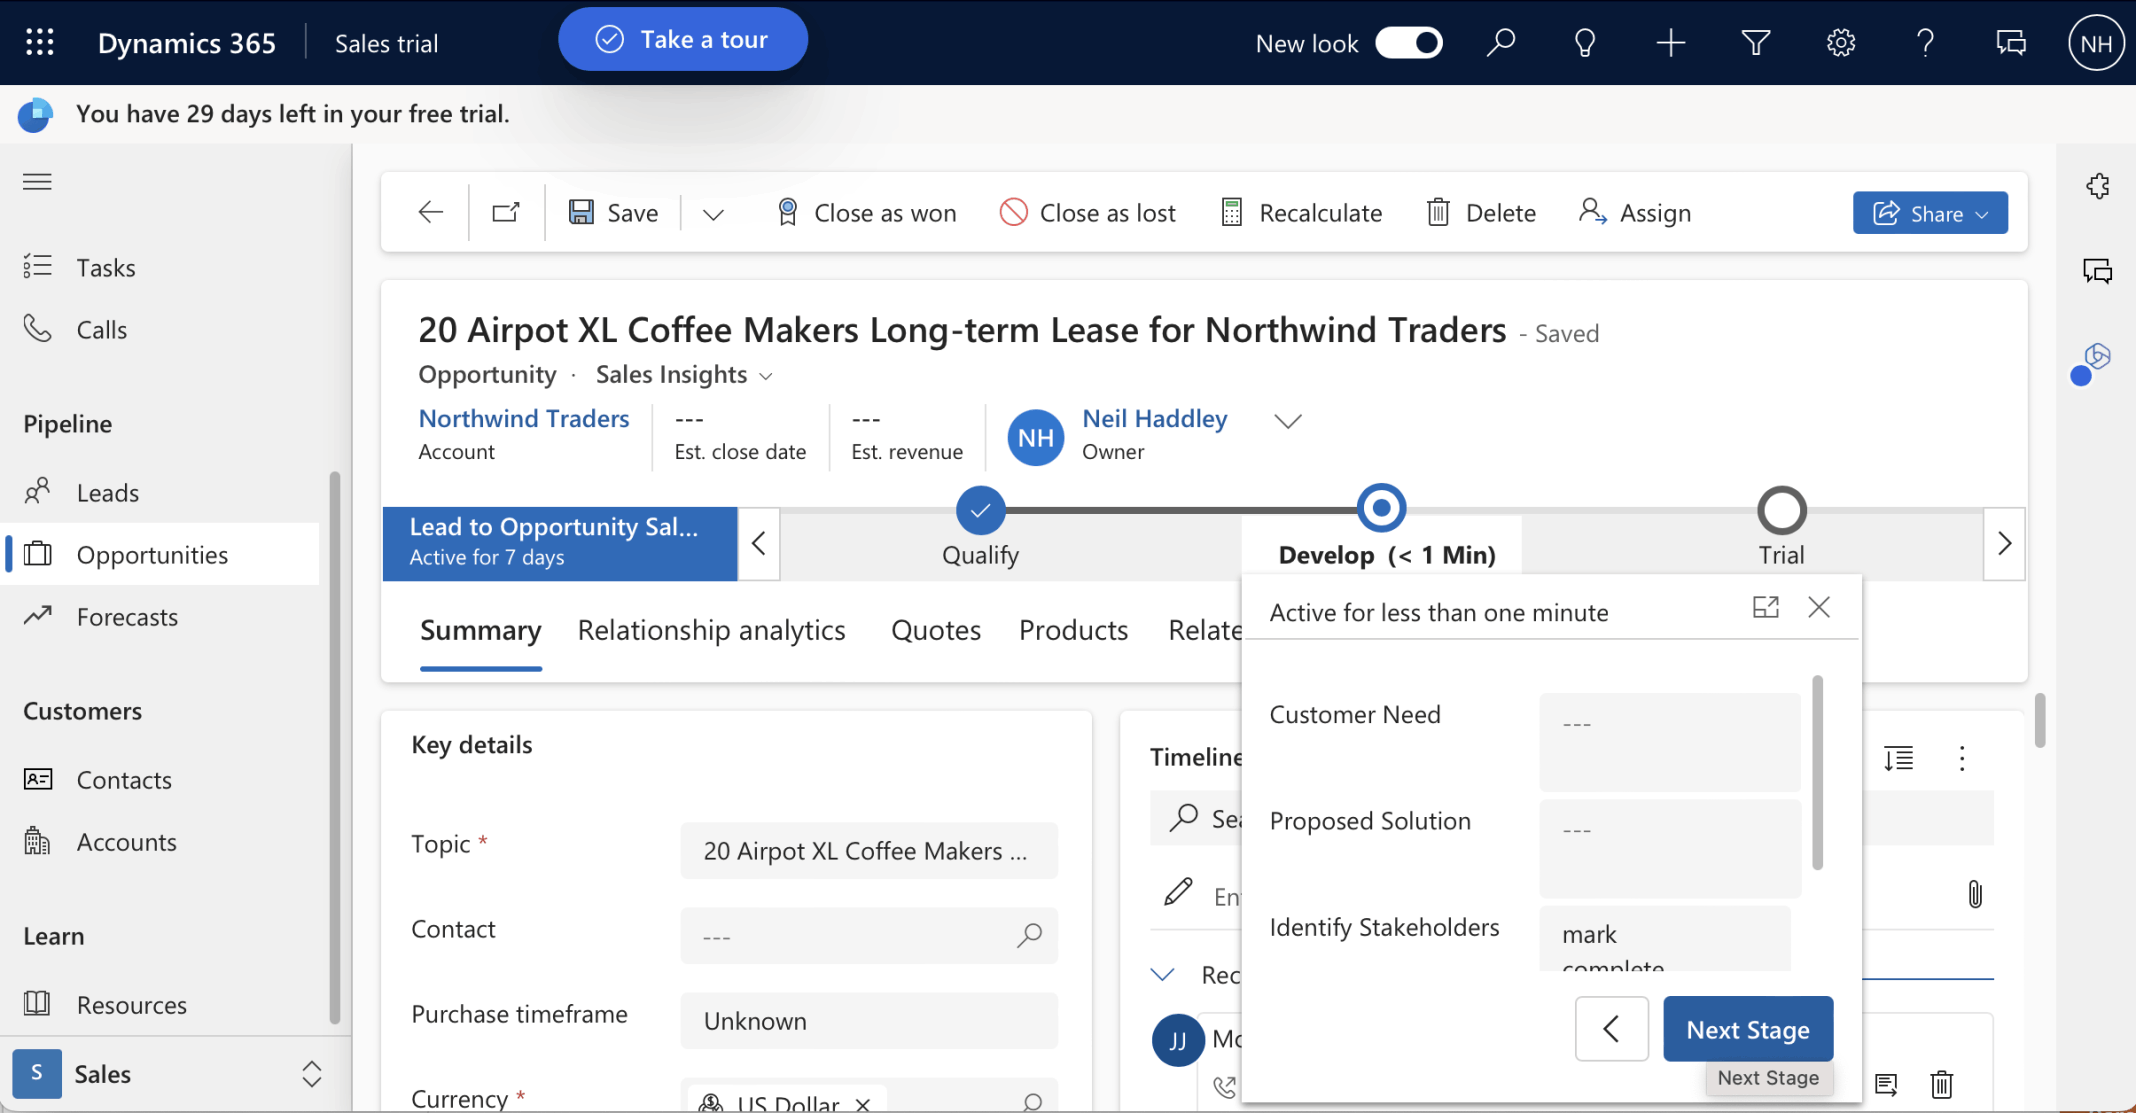Click the stage flyout vertical scrollbar
The image size is (2136, 1113).
(1817, 772)
